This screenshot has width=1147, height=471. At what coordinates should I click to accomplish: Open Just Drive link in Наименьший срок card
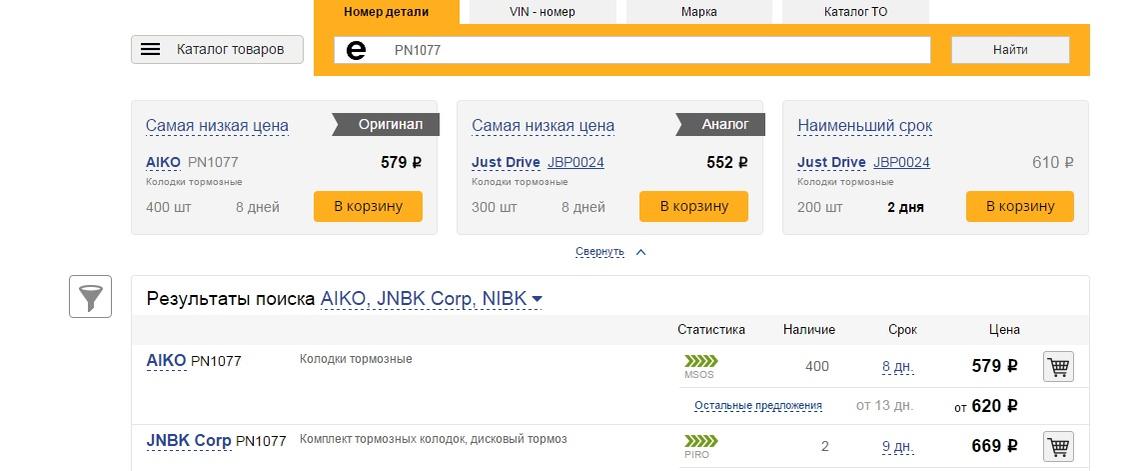832,162
